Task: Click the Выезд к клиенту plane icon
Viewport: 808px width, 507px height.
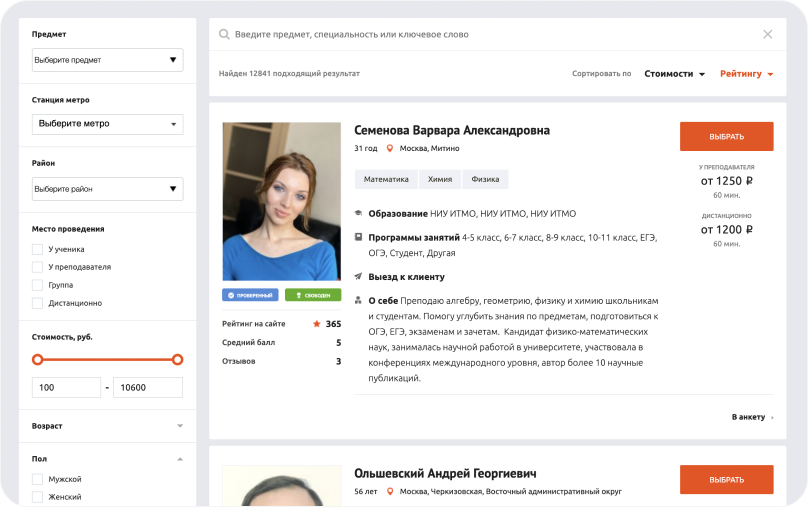Action: point(358,277)
